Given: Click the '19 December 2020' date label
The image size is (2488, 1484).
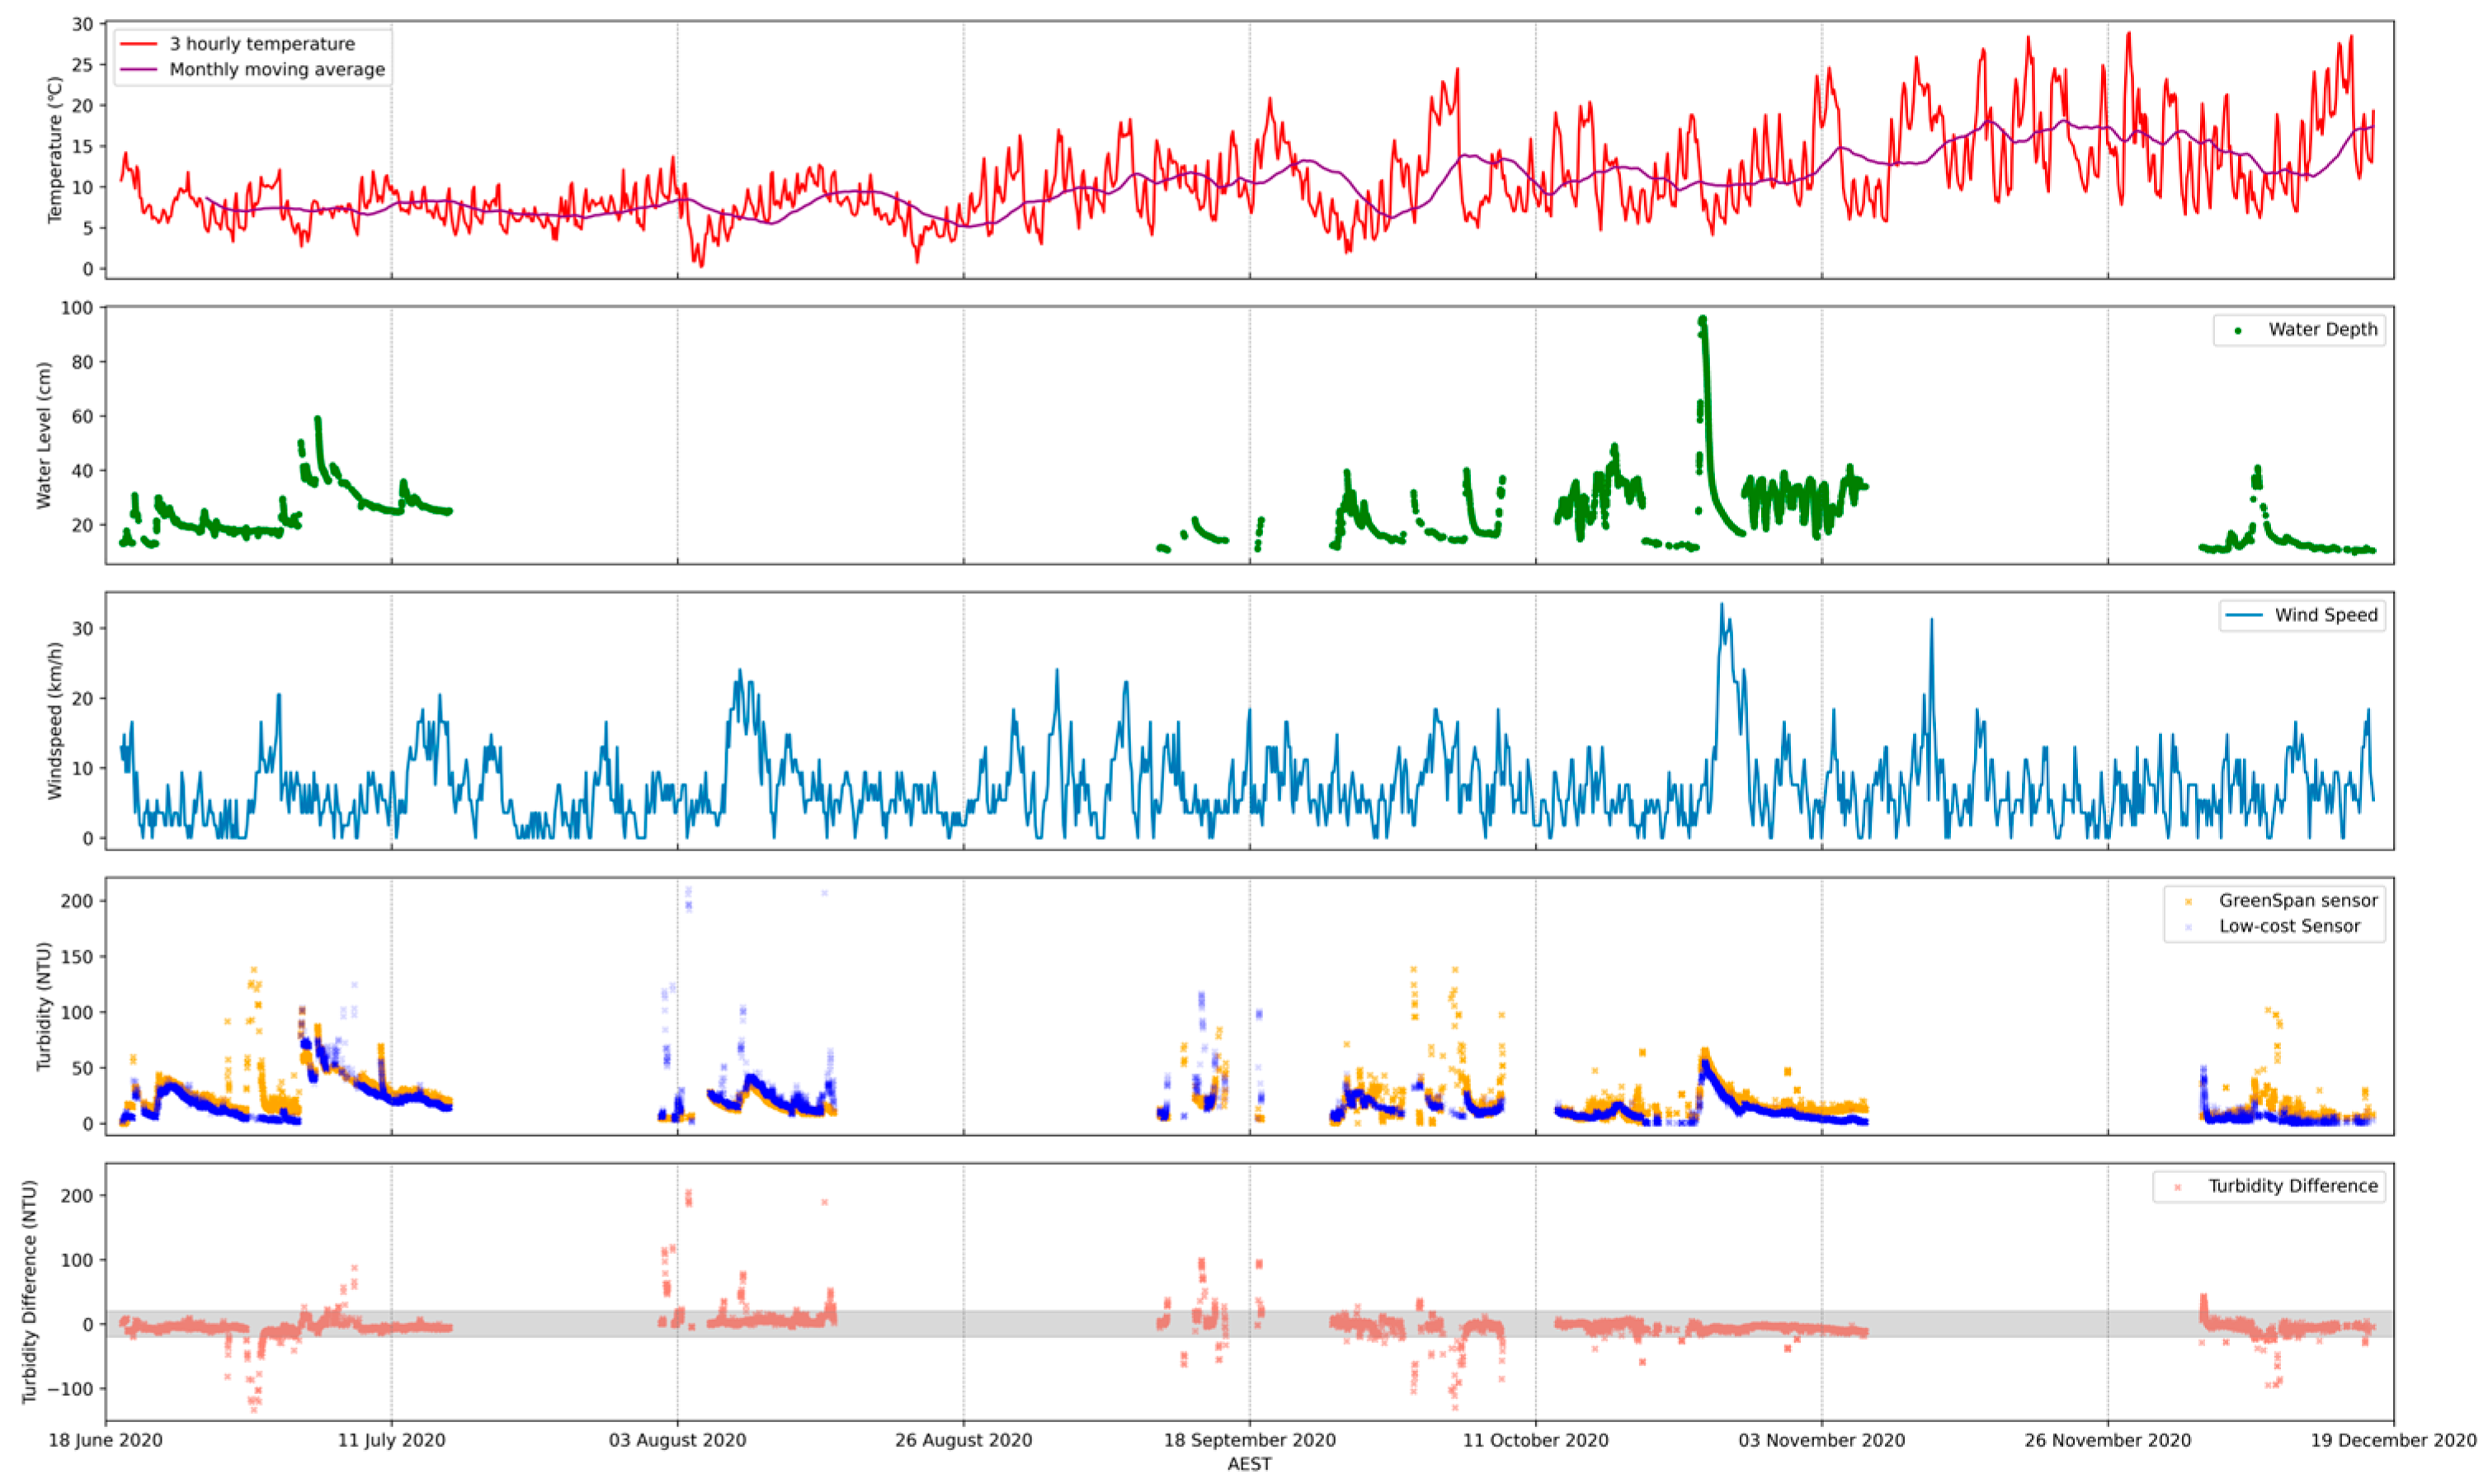Looking at the screenshot, I should [2392, 1440].
